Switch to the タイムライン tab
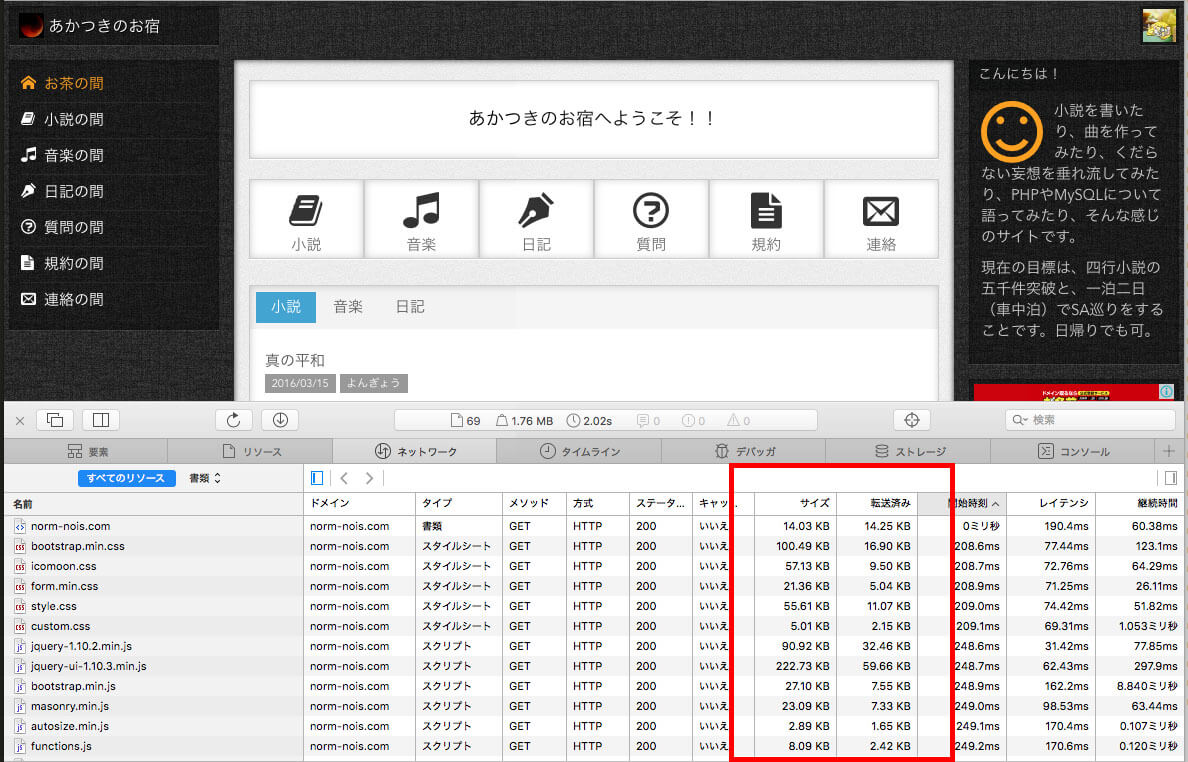This screenshot has width=1188, height=762. (579, 451)
